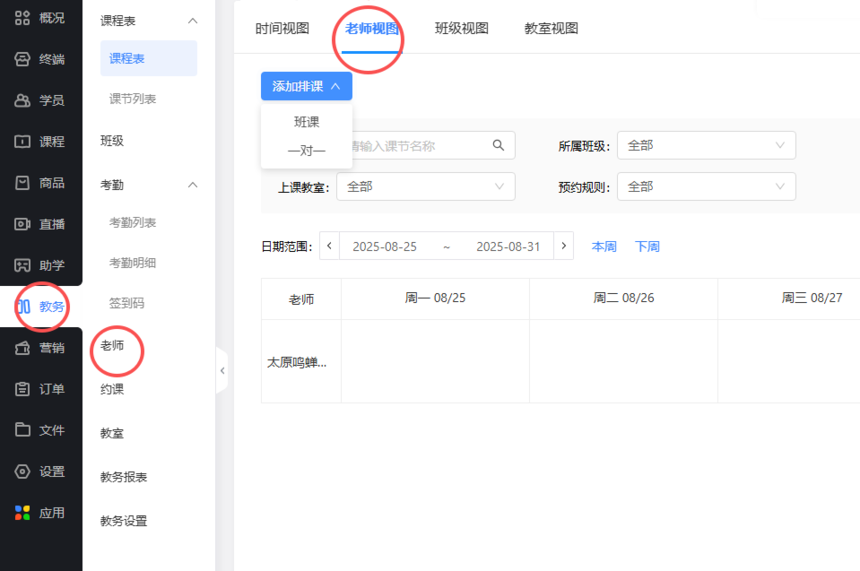860x571 pixels.
Task: Open the 营销 marketing icon
Action: [x=22, y=348]
